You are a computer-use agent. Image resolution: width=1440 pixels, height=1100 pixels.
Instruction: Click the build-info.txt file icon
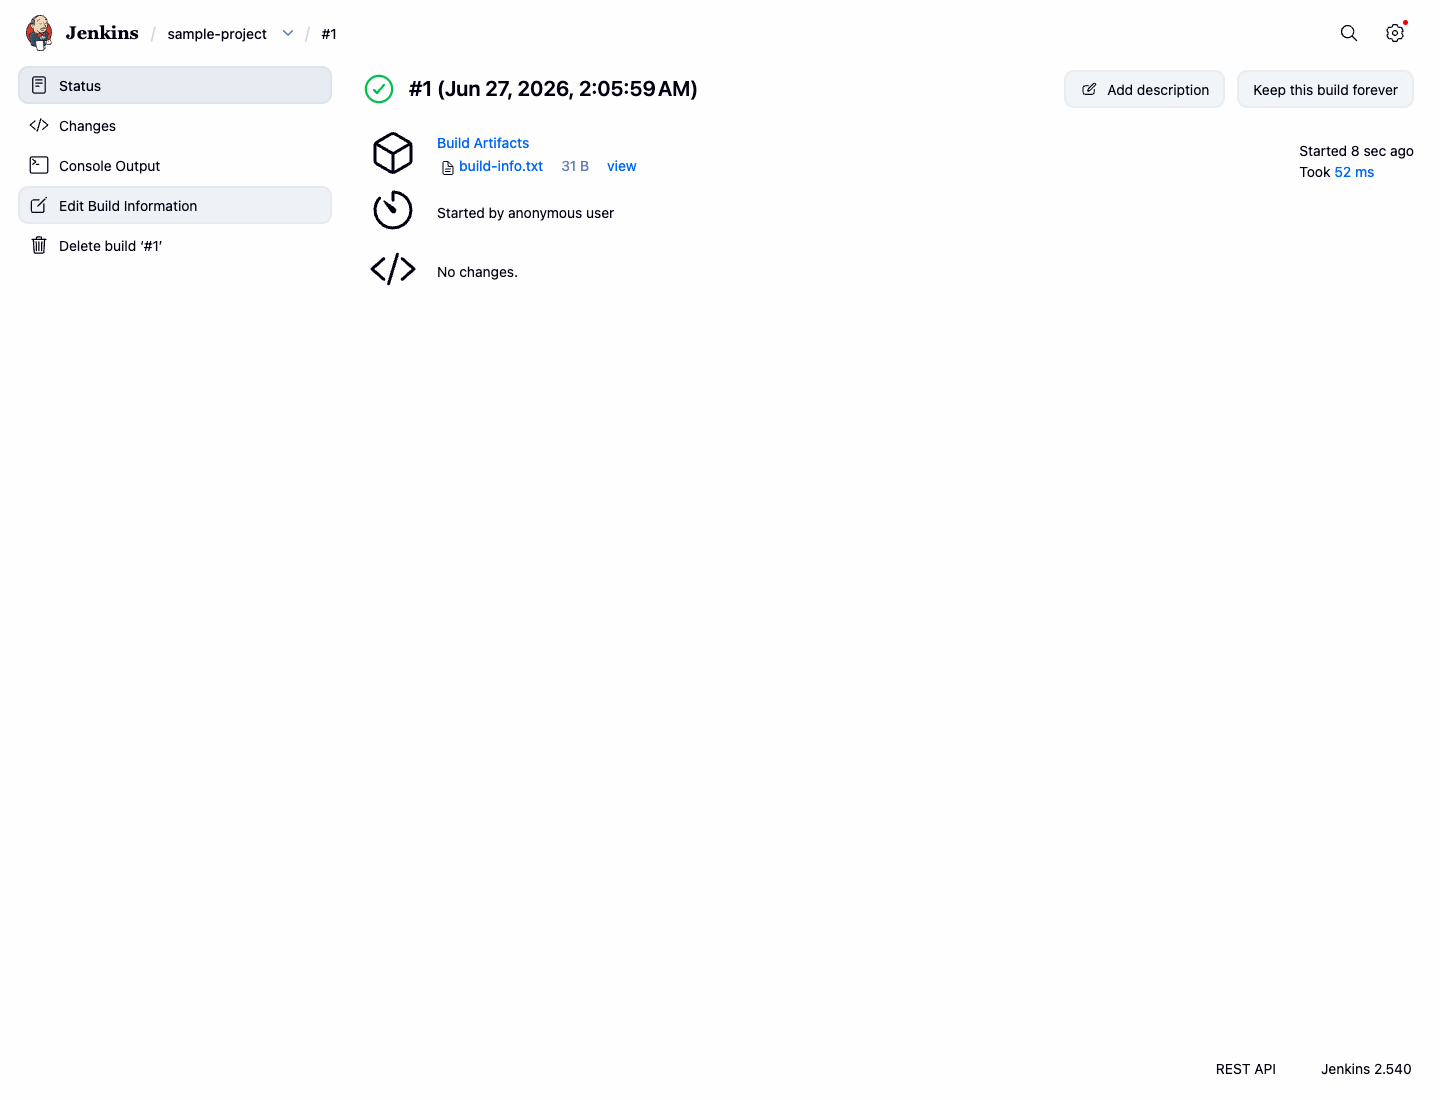point(448,168)
